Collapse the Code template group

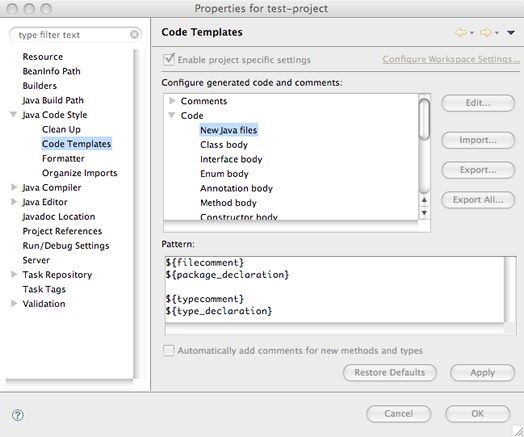(x=172, y=115)
